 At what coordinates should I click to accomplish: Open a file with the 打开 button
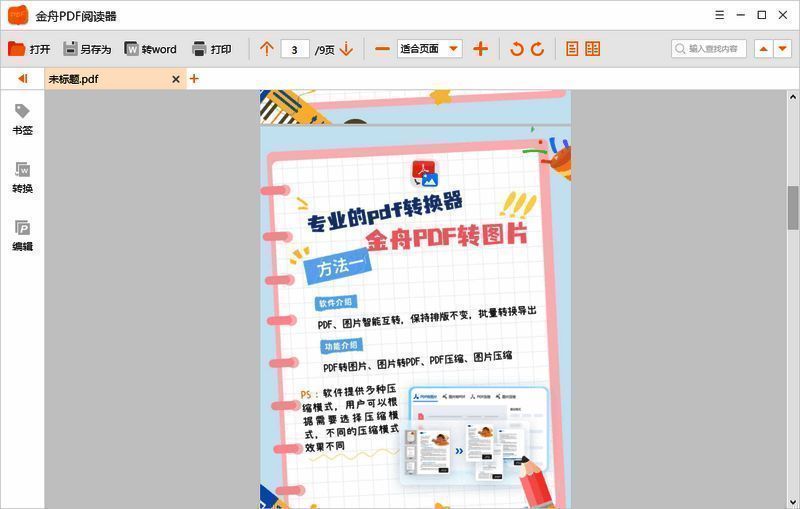click(29, 49)
